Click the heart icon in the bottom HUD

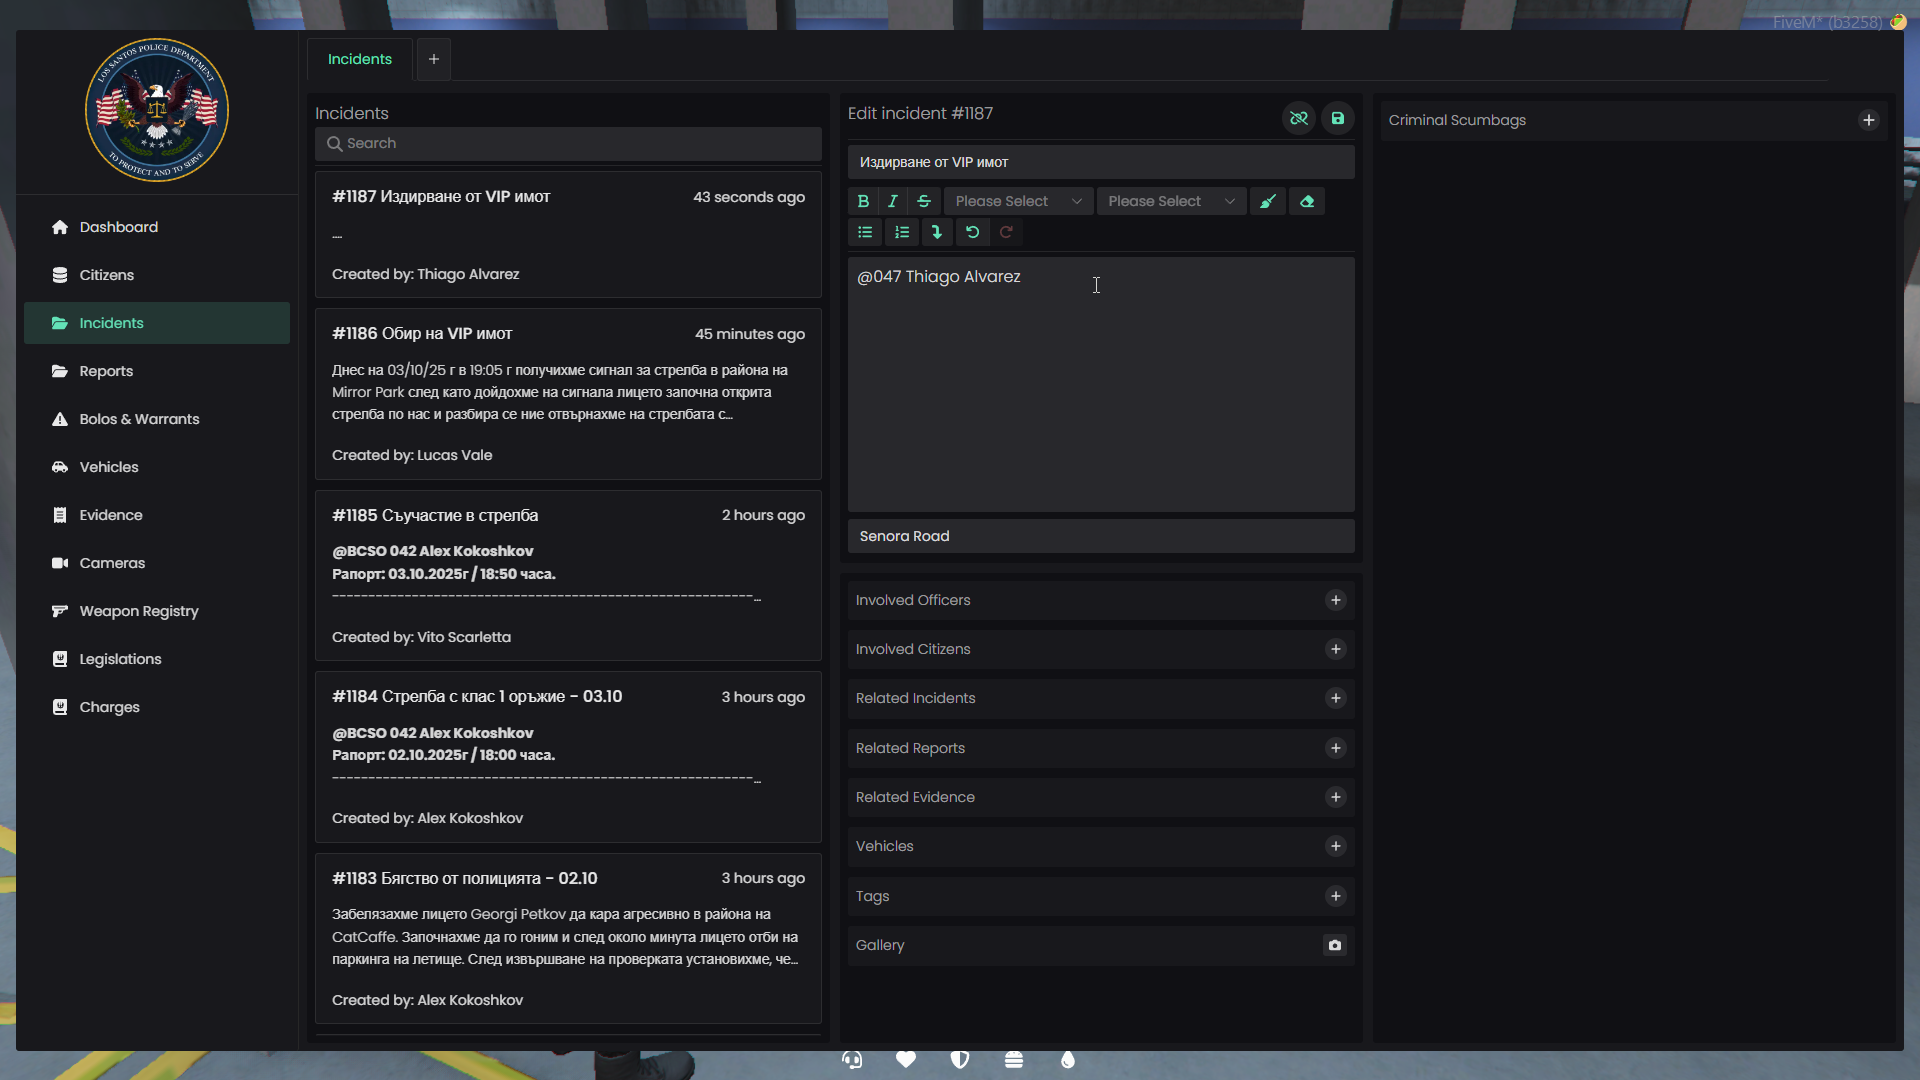coord(906,1060)
